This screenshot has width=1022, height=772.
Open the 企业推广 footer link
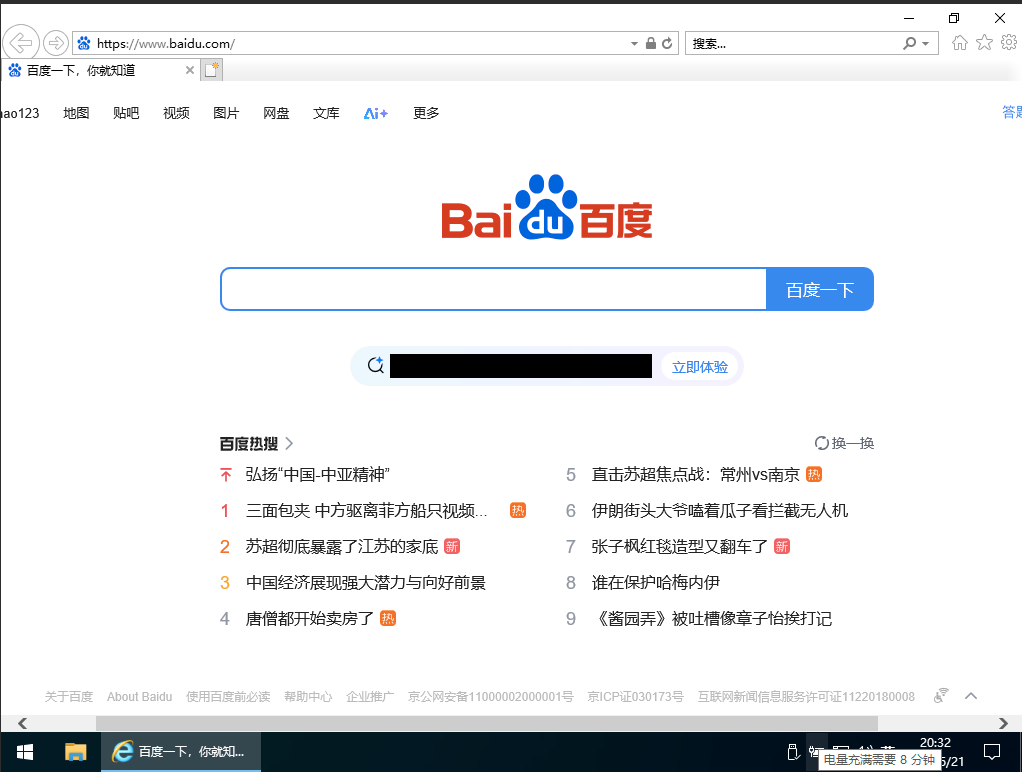pos(370,696)
